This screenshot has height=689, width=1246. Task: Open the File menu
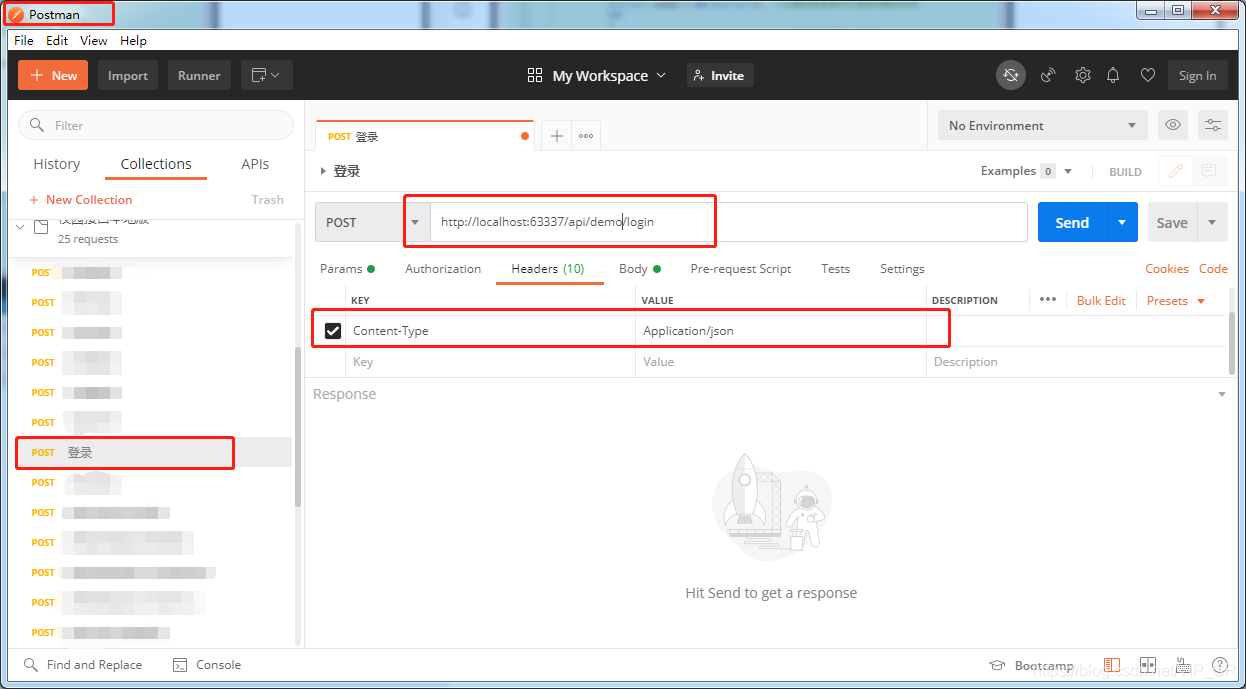pos(24,40)
